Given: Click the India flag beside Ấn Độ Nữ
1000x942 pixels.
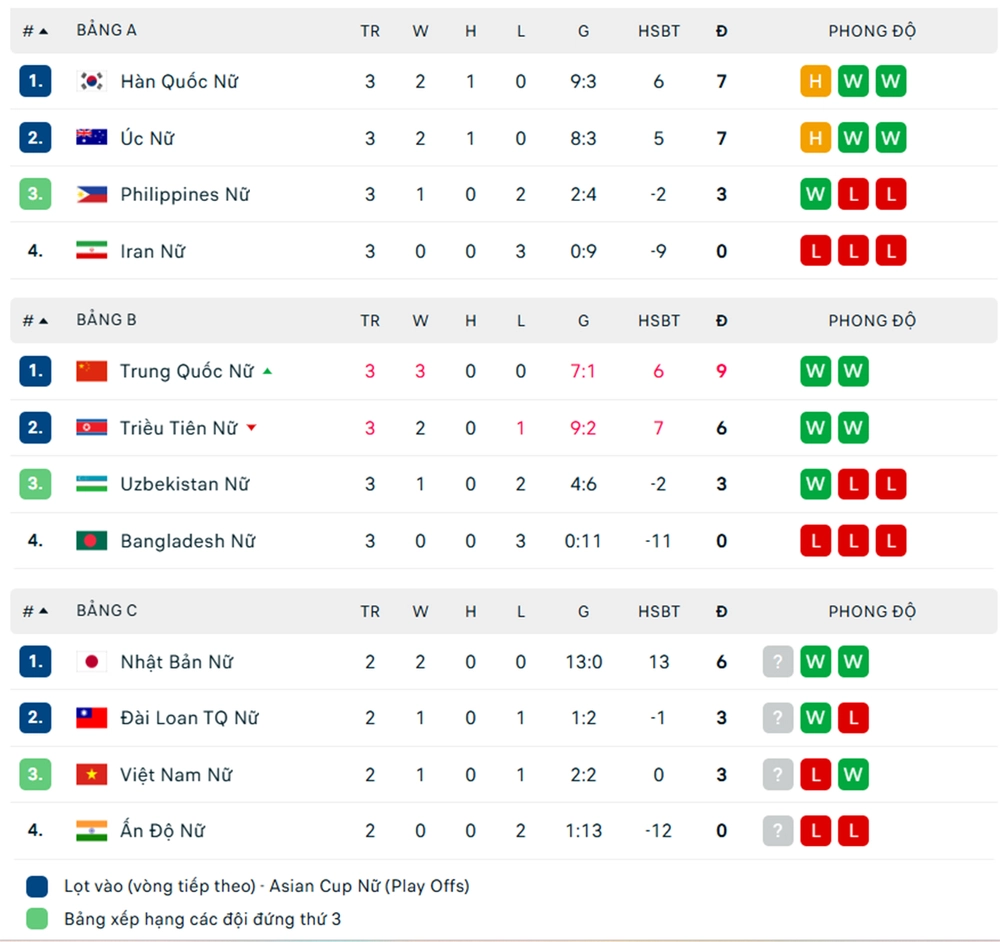Looking at the screenshot, I should pos(92,830).
